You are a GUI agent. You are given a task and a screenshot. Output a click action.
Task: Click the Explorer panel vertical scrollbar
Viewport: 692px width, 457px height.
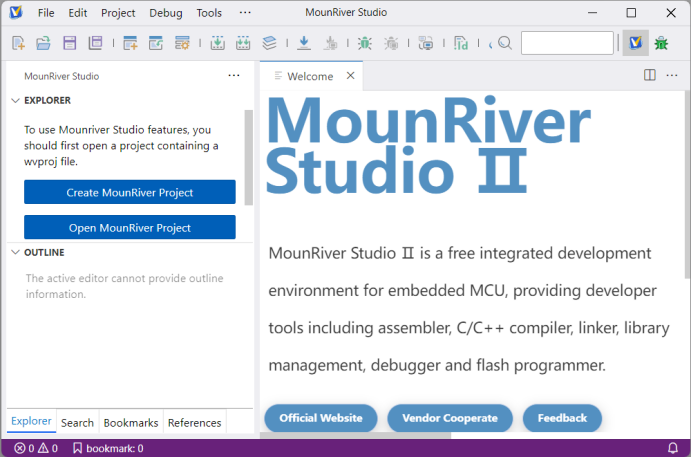pyautogui.click(x=248, y=157)
